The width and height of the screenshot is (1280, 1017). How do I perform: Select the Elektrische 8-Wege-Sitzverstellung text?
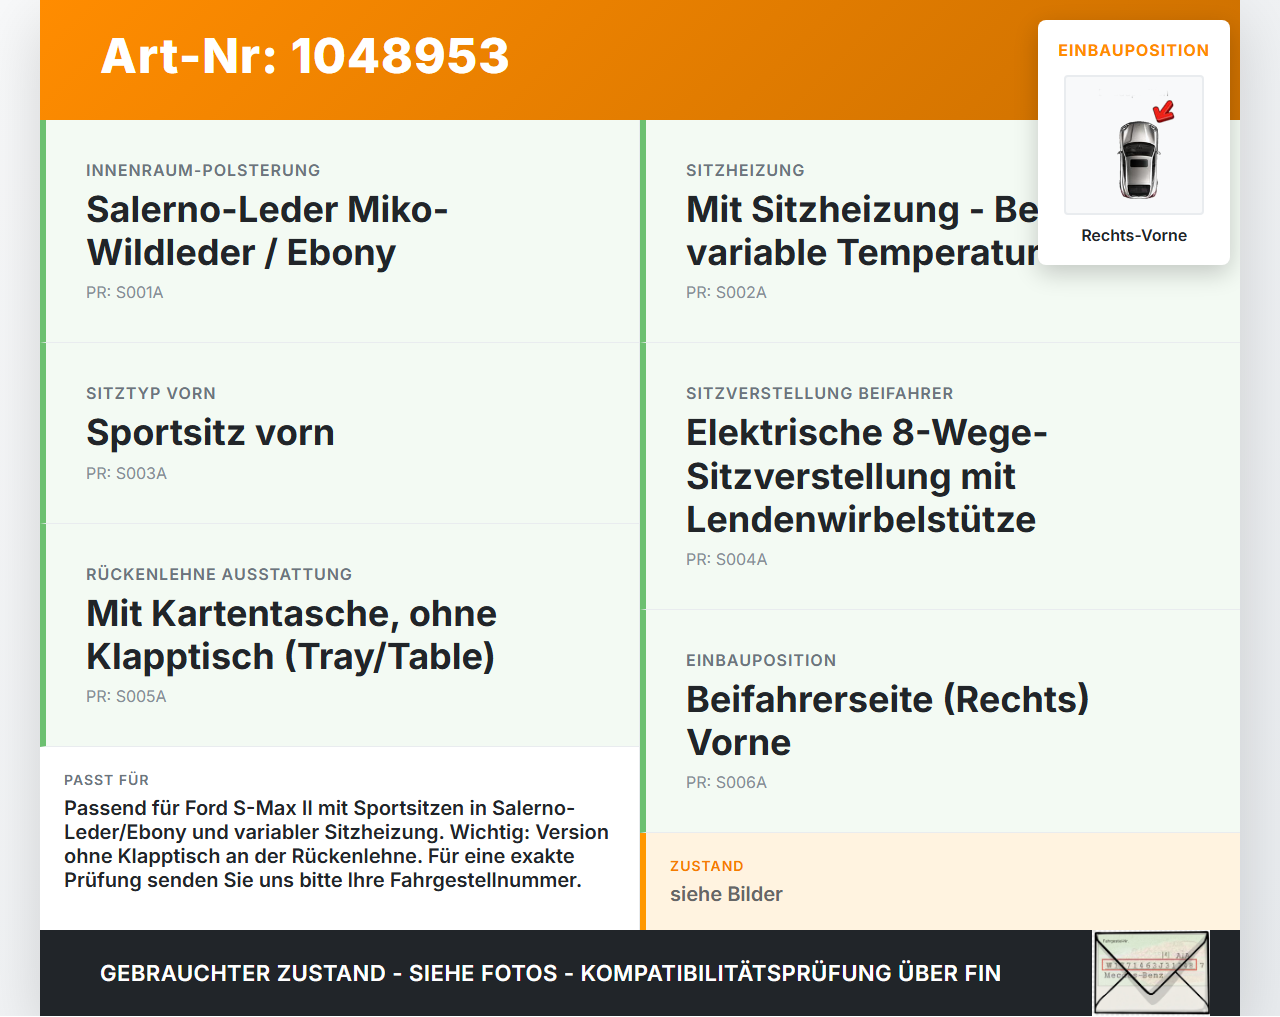[867, 476]
